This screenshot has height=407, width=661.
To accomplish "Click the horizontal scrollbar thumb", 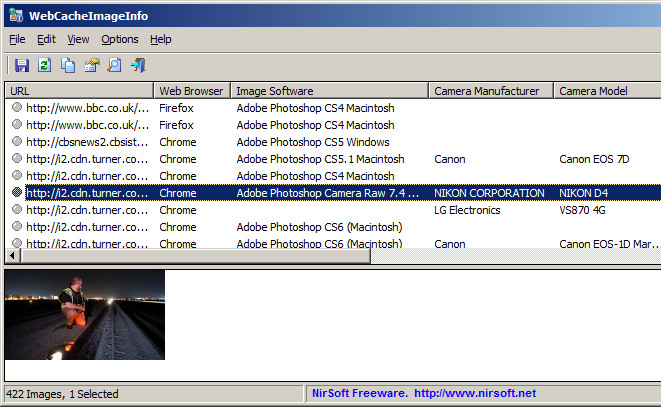I will click(195, 255).
